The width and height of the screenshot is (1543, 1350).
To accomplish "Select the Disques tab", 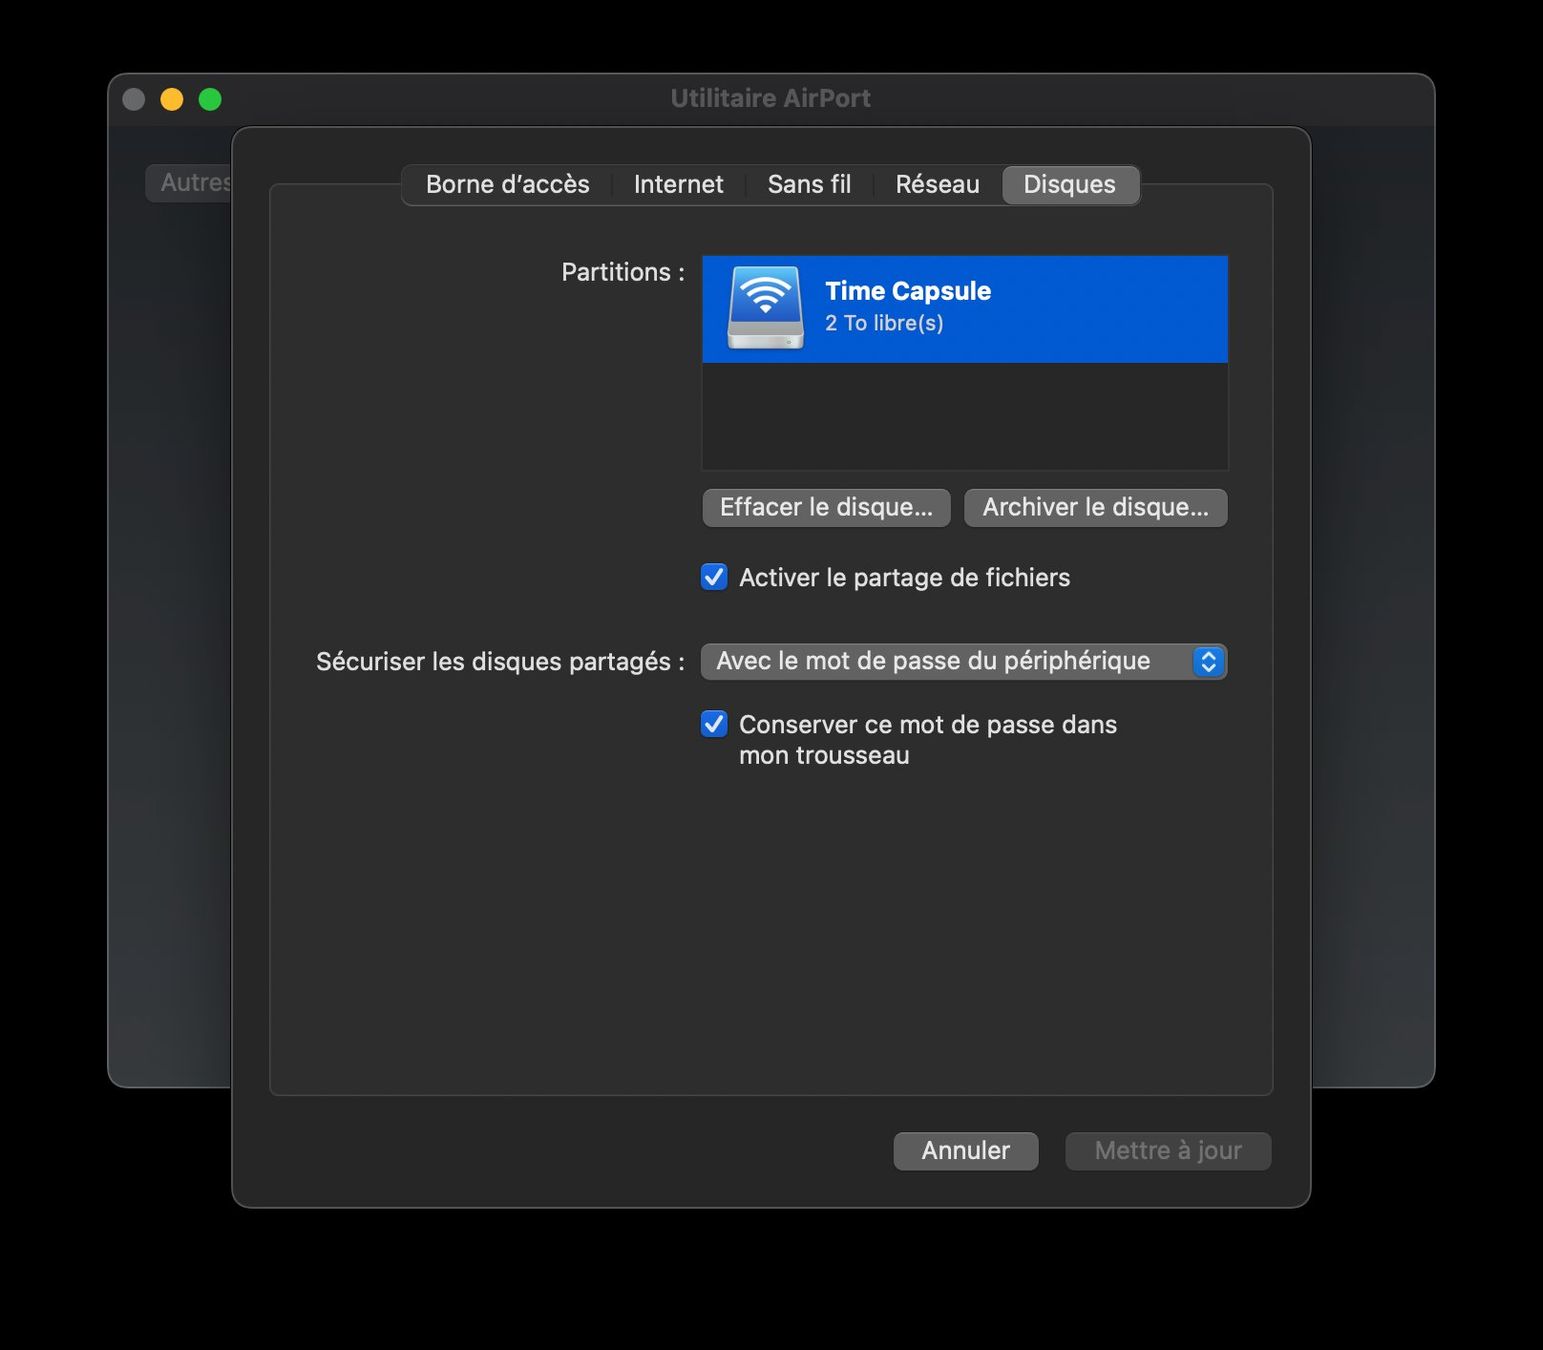I will [1069, 185].
